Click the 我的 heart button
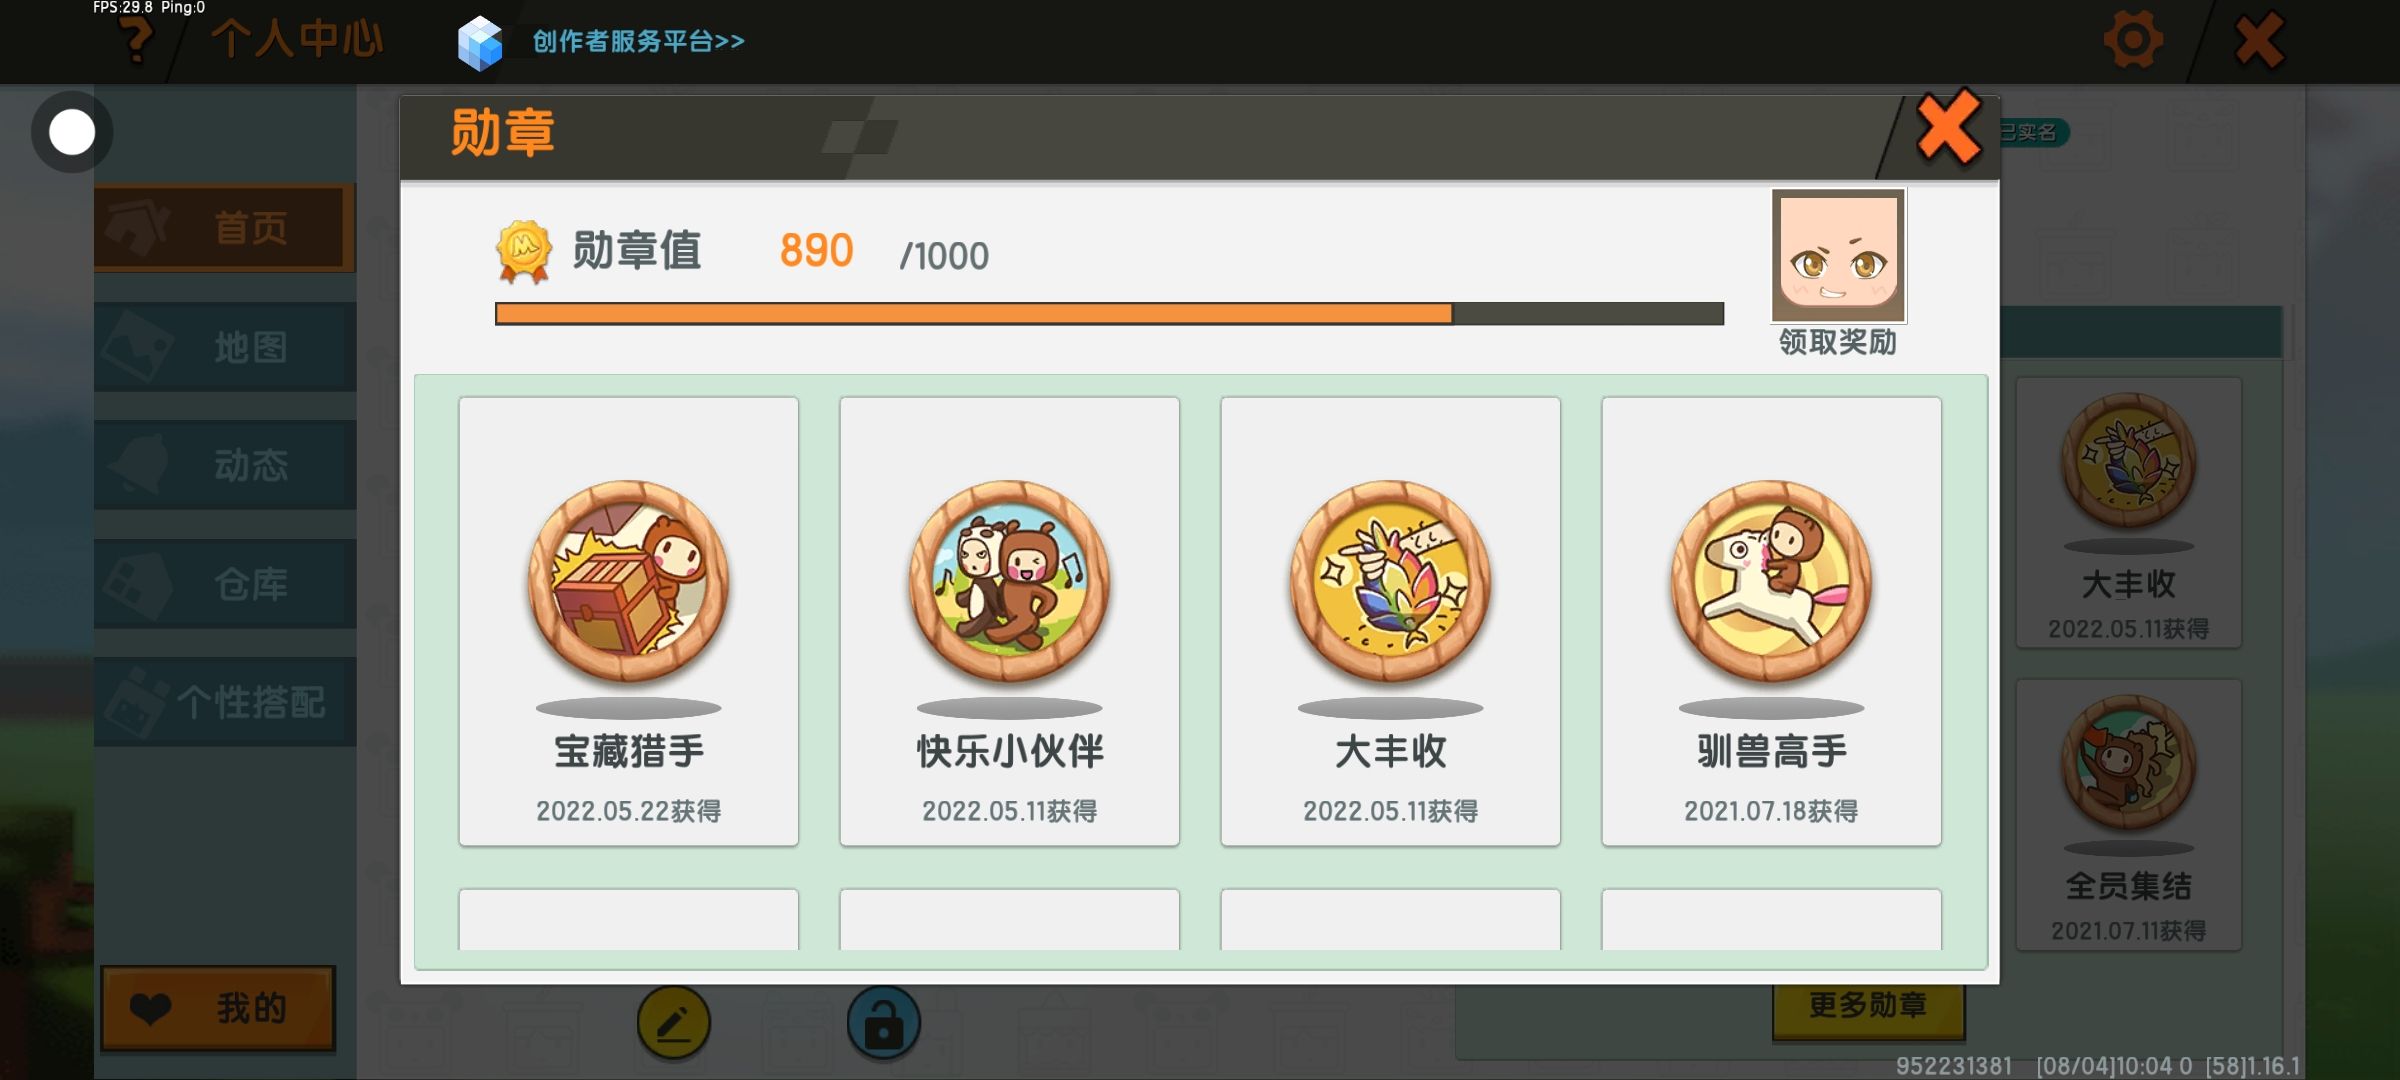Viewport: 2400px width, 1080px height. [218, 1008]
